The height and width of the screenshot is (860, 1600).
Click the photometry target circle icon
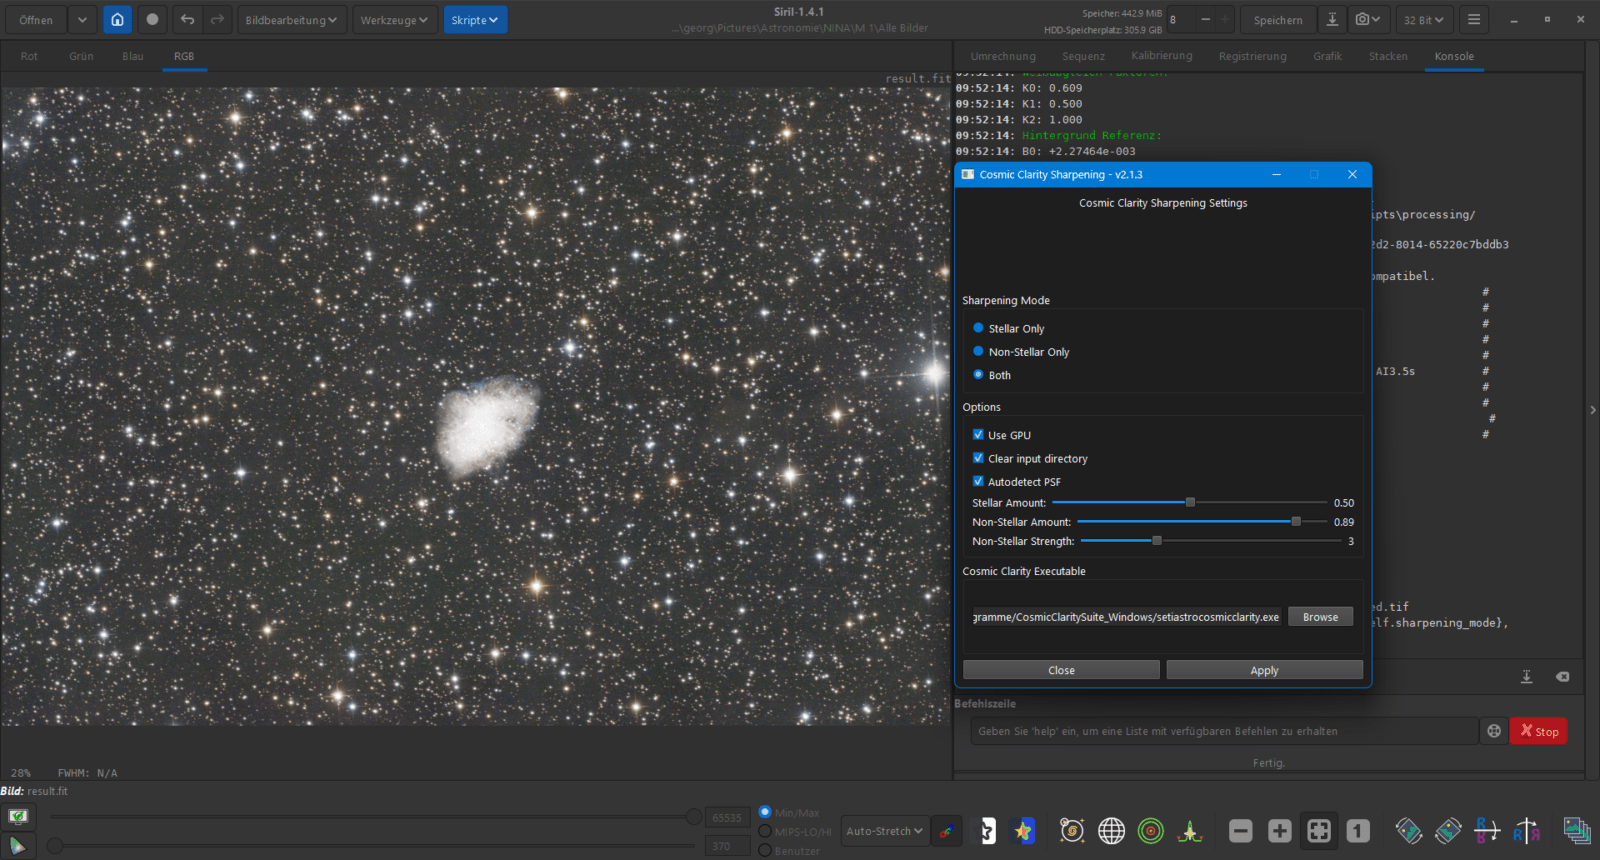pos(1151,831)
